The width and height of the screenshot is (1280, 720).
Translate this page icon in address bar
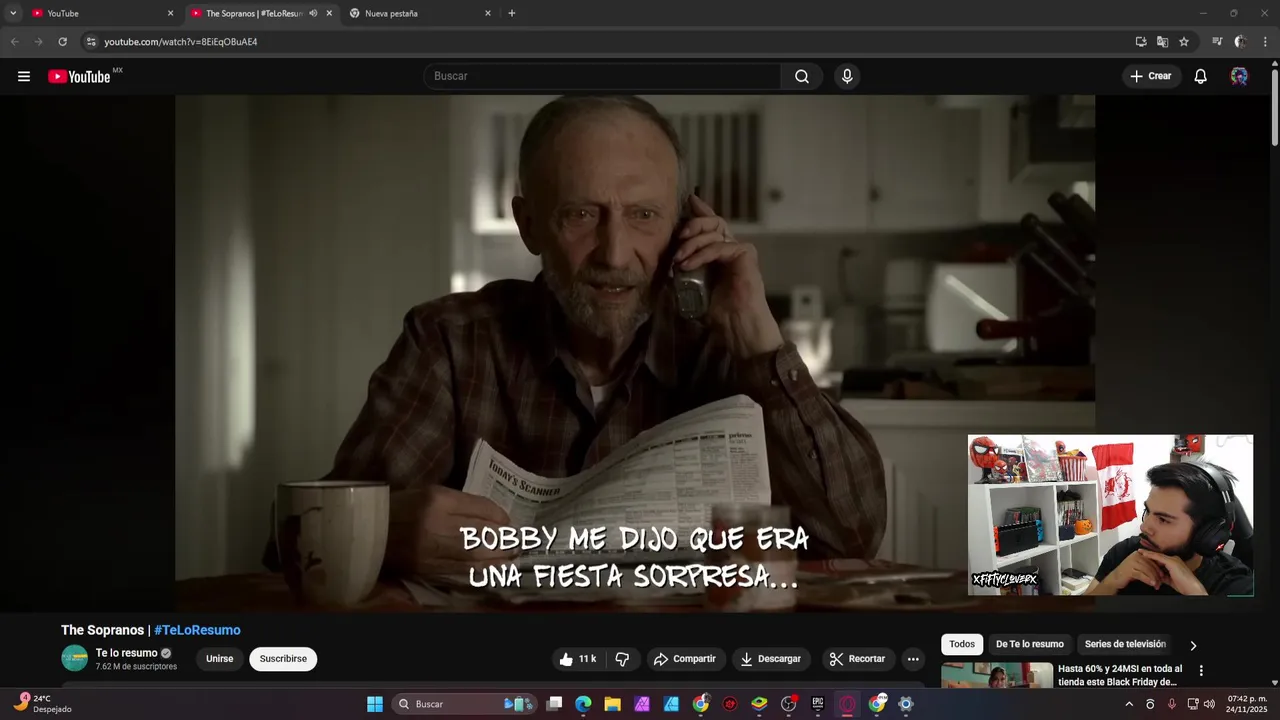click(x=1162, y=41)
